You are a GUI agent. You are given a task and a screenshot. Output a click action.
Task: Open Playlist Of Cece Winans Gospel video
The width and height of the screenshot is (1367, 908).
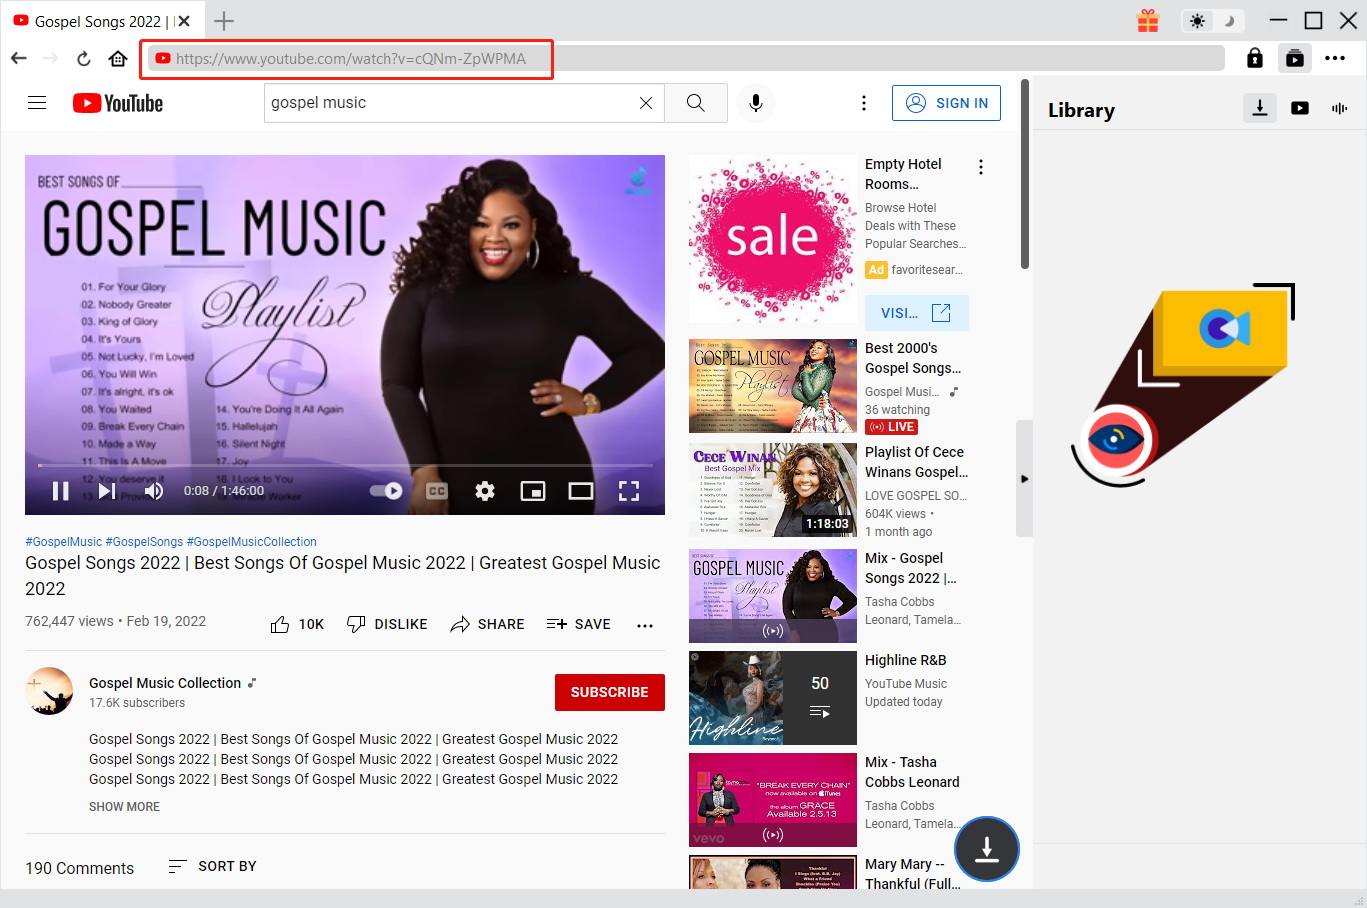tap(773, 490)
